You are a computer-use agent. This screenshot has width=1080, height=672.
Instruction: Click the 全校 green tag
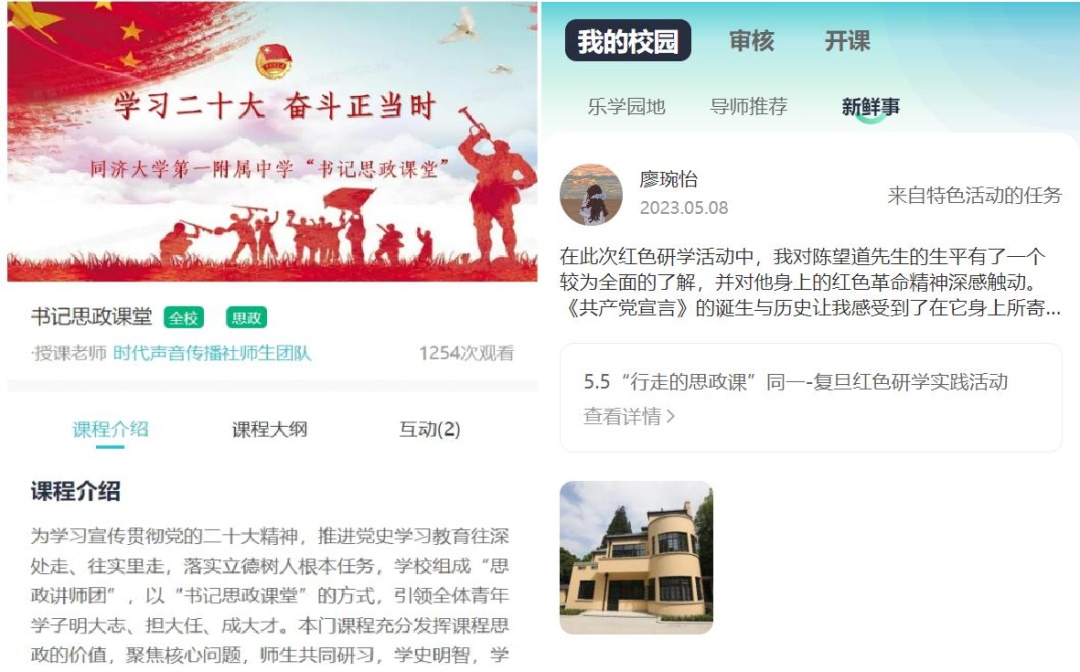(184, 317)
